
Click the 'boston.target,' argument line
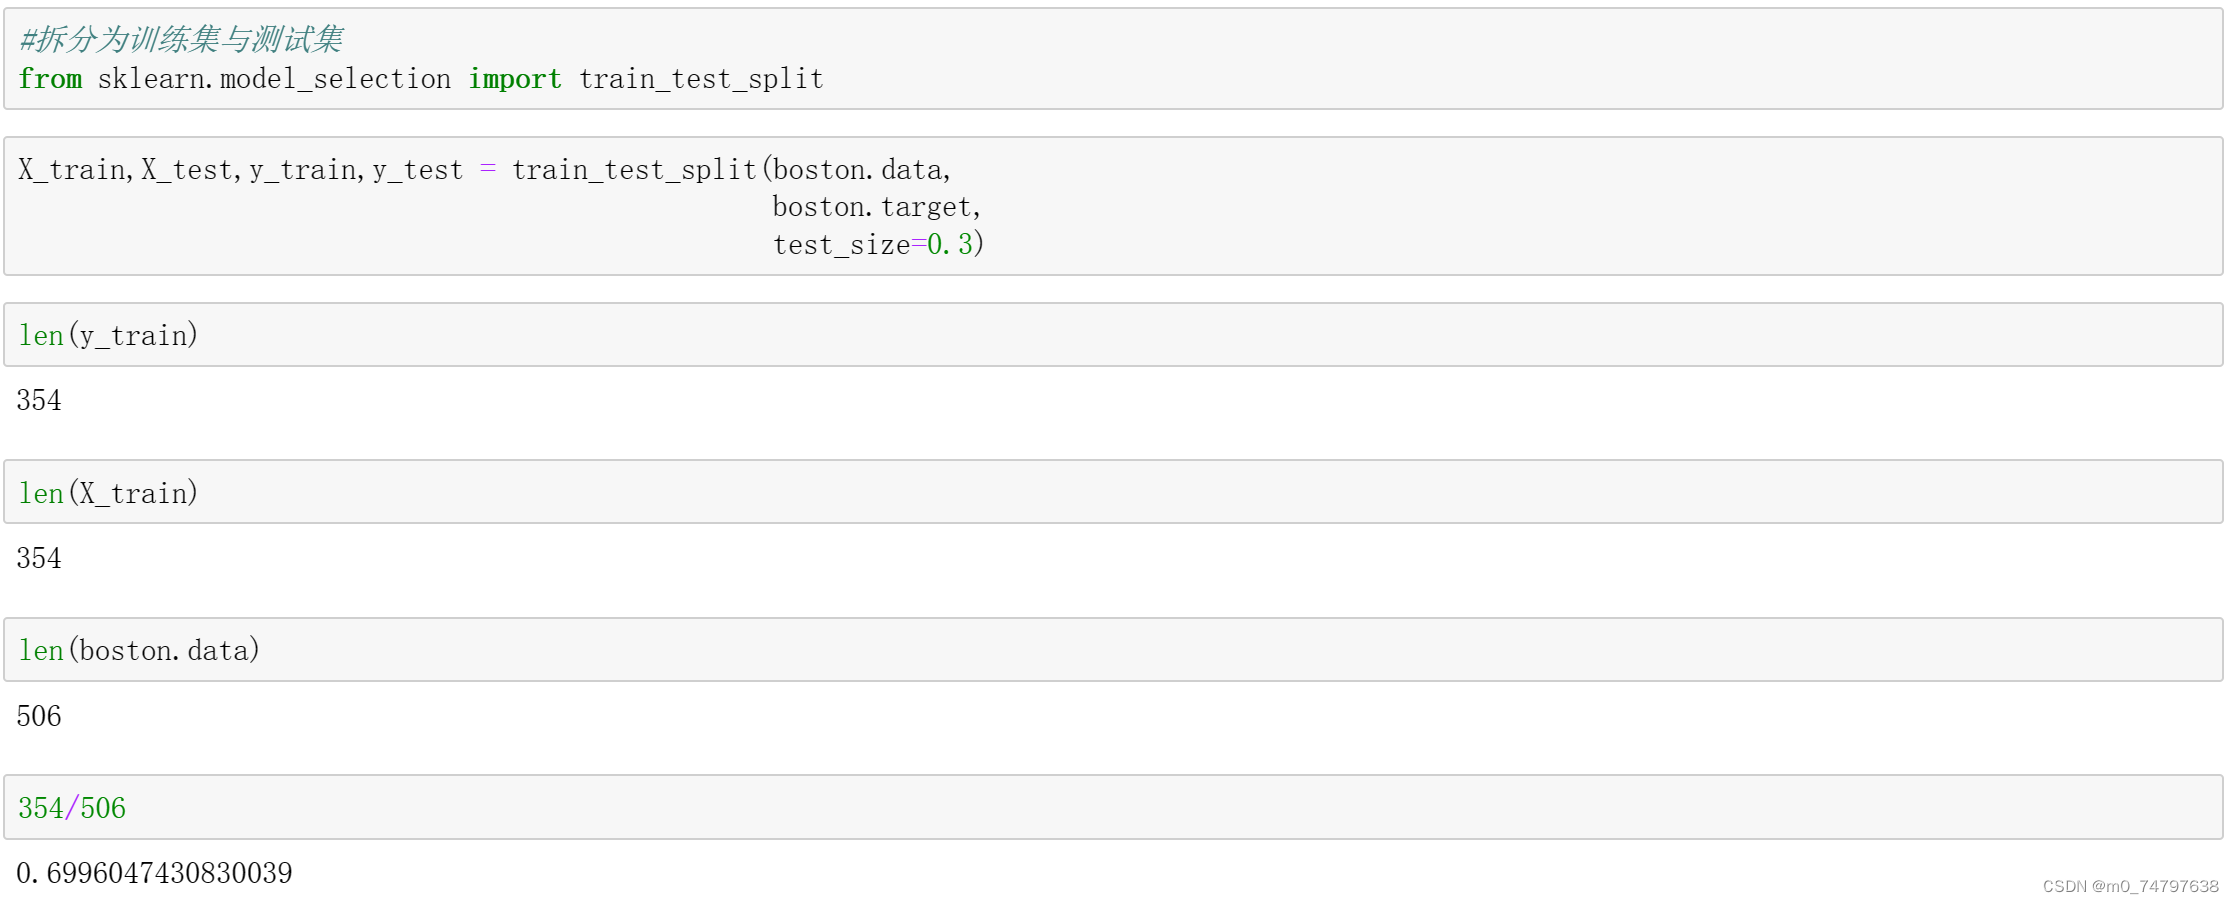click(x=877, y=207)
